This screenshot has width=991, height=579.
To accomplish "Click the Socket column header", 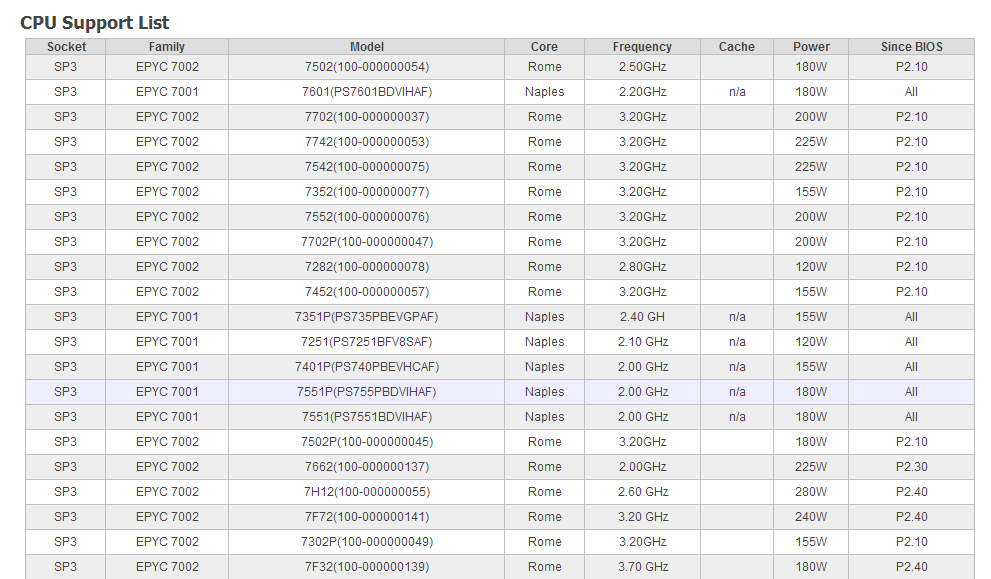I will pyautogui.click(x=66, y=47).
